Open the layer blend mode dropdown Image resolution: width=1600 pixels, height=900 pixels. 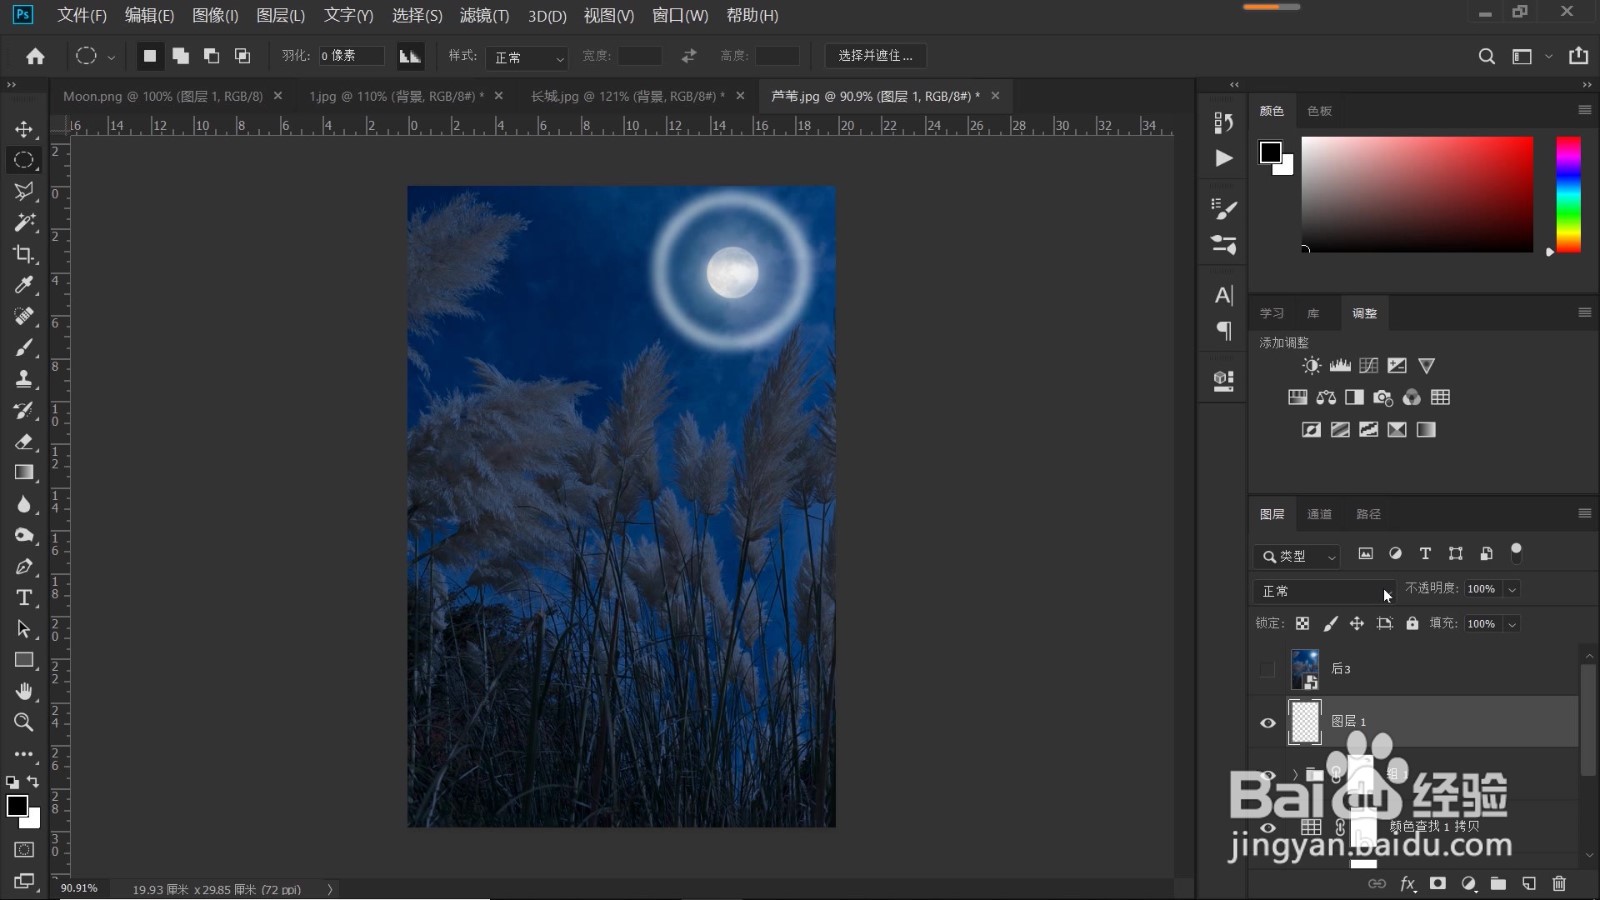click(x=1324, y=591)
